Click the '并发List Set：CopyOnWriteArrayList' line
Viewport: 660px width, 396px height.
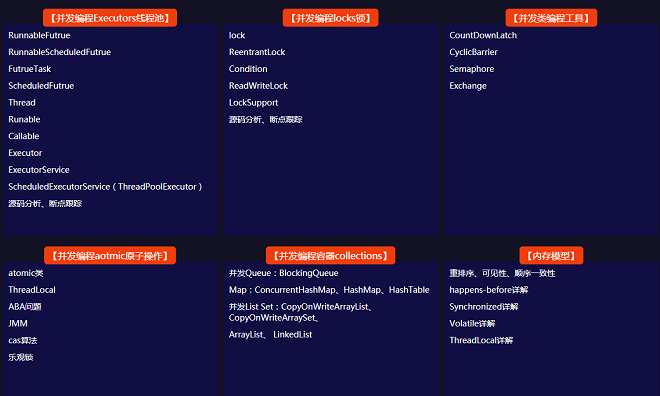(x=301, y=307)
